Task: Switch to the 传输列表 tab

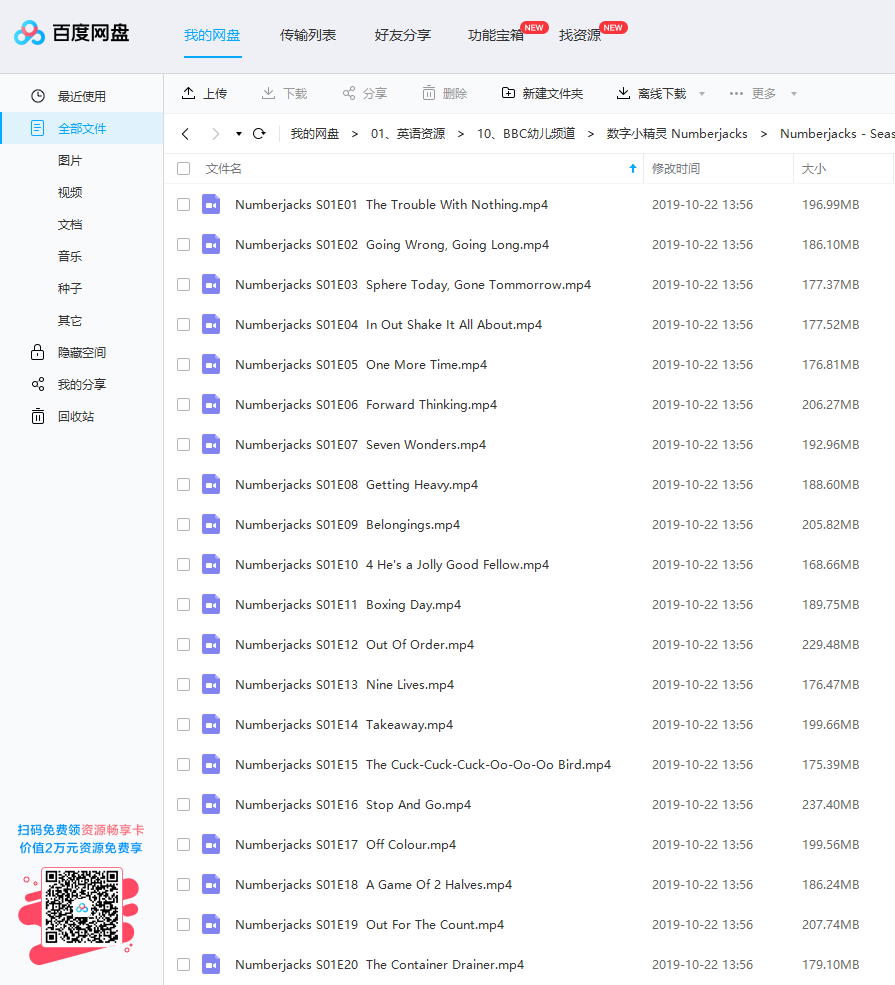Action: tap(308, 35)
